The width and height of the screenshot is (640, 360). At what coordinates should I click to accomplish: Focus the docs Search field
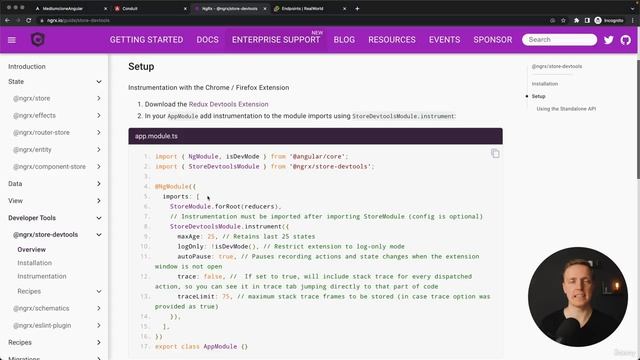click(559, 40)
